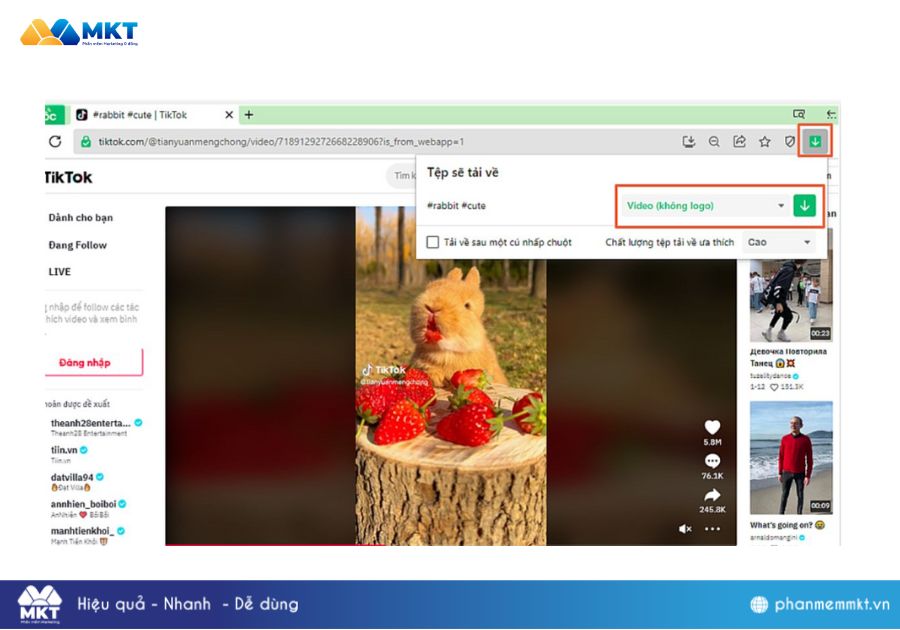Like the rabbit video with heart icon

[712, 427]
